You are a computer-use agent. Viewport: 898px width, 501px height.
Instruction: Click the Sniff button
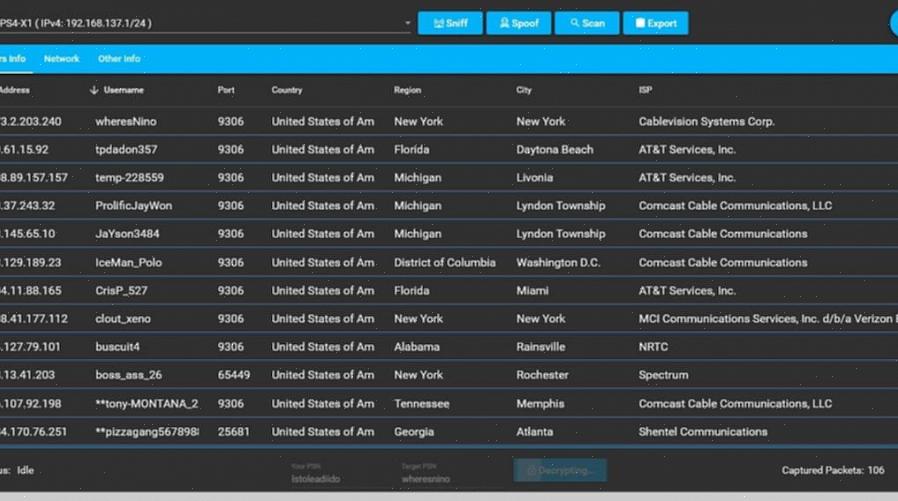pos(450,23)
